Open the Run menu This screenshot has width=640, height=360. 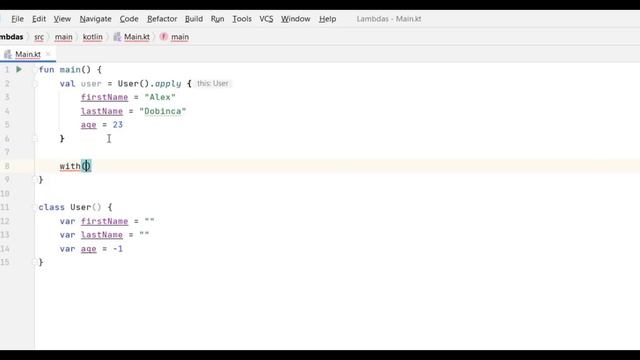[x=218, y=19]
